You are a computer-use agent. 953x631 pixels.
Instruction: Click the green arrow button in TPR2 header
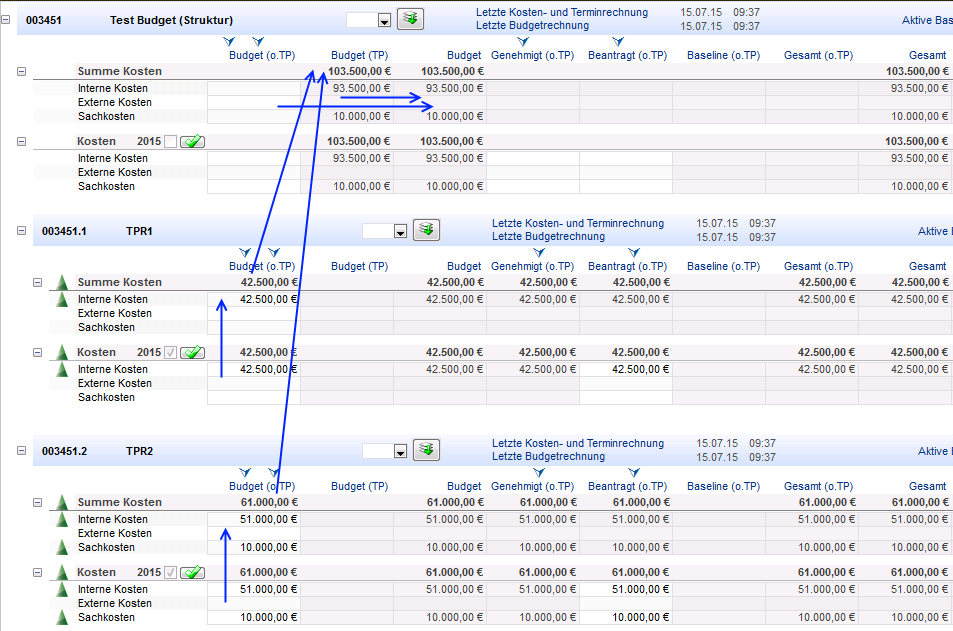(x=427, y=450)
